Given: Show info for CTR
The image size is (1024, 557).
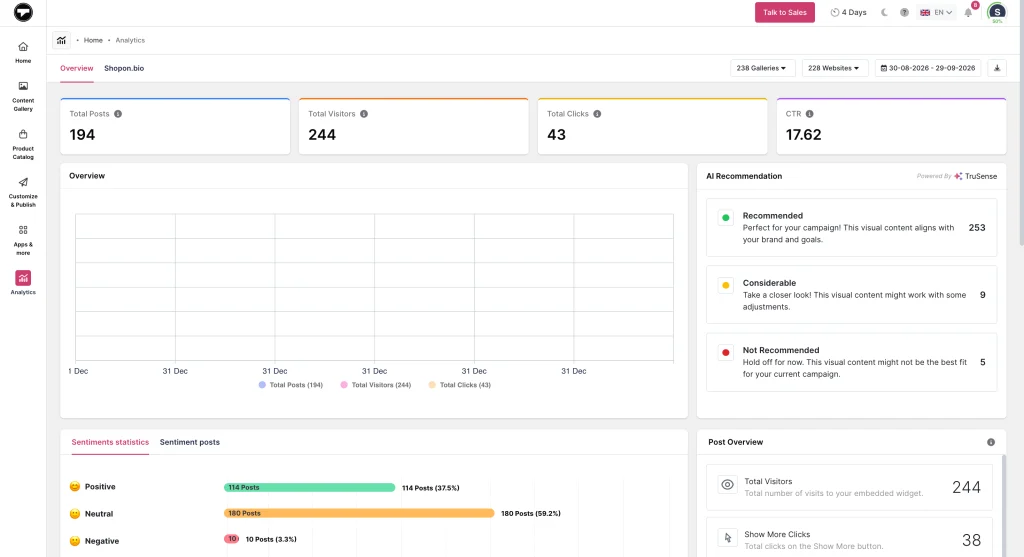Looking at the screenshot, I should pyautogui.click(x=809, y=114).
